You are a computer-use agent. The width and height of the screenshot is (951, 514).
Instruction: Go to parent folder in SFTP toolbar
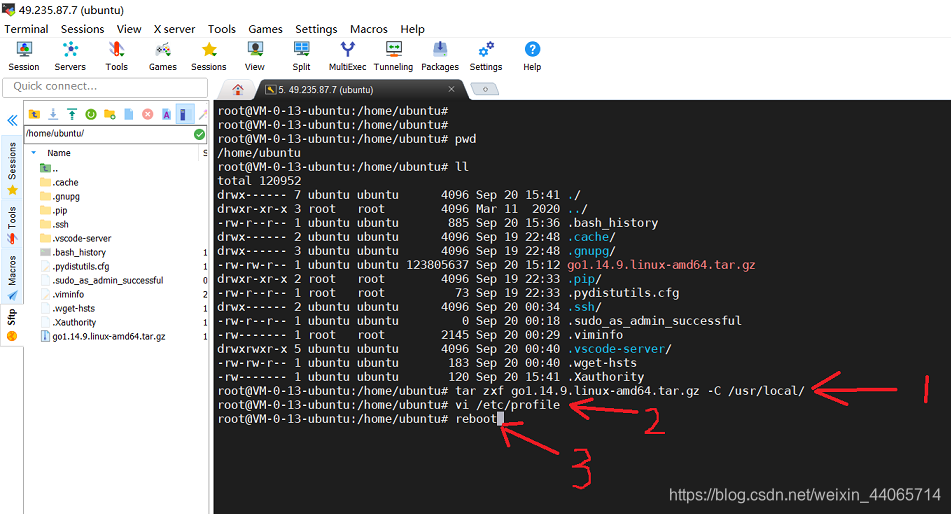pos(35,114)
